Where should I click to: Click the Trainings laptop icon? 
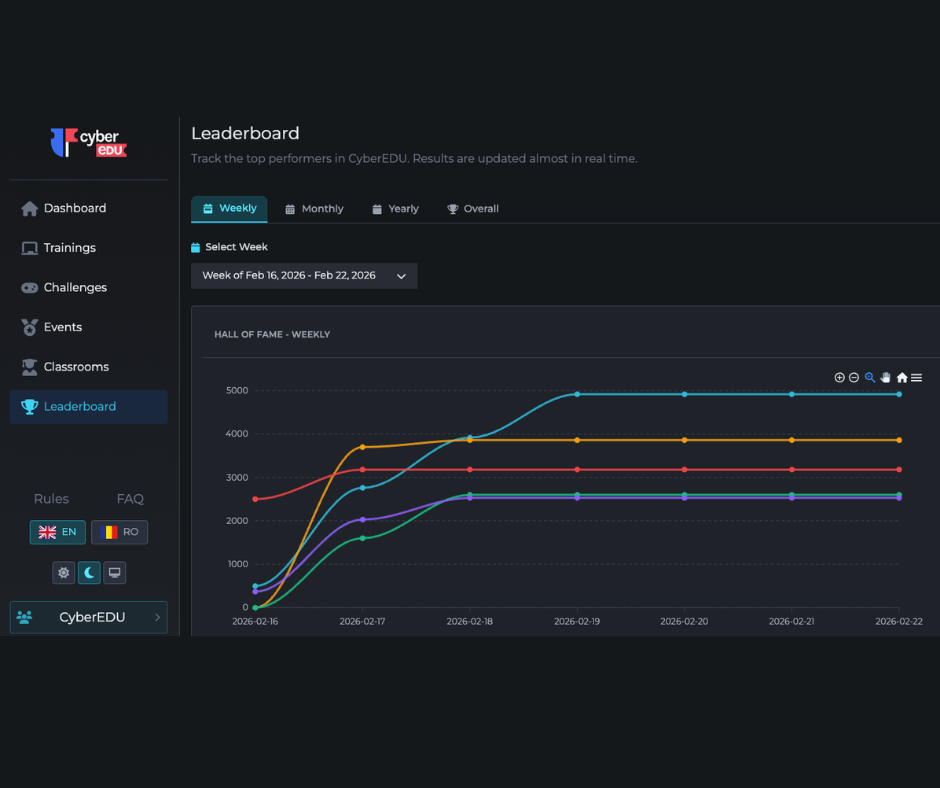coord(29,248)
